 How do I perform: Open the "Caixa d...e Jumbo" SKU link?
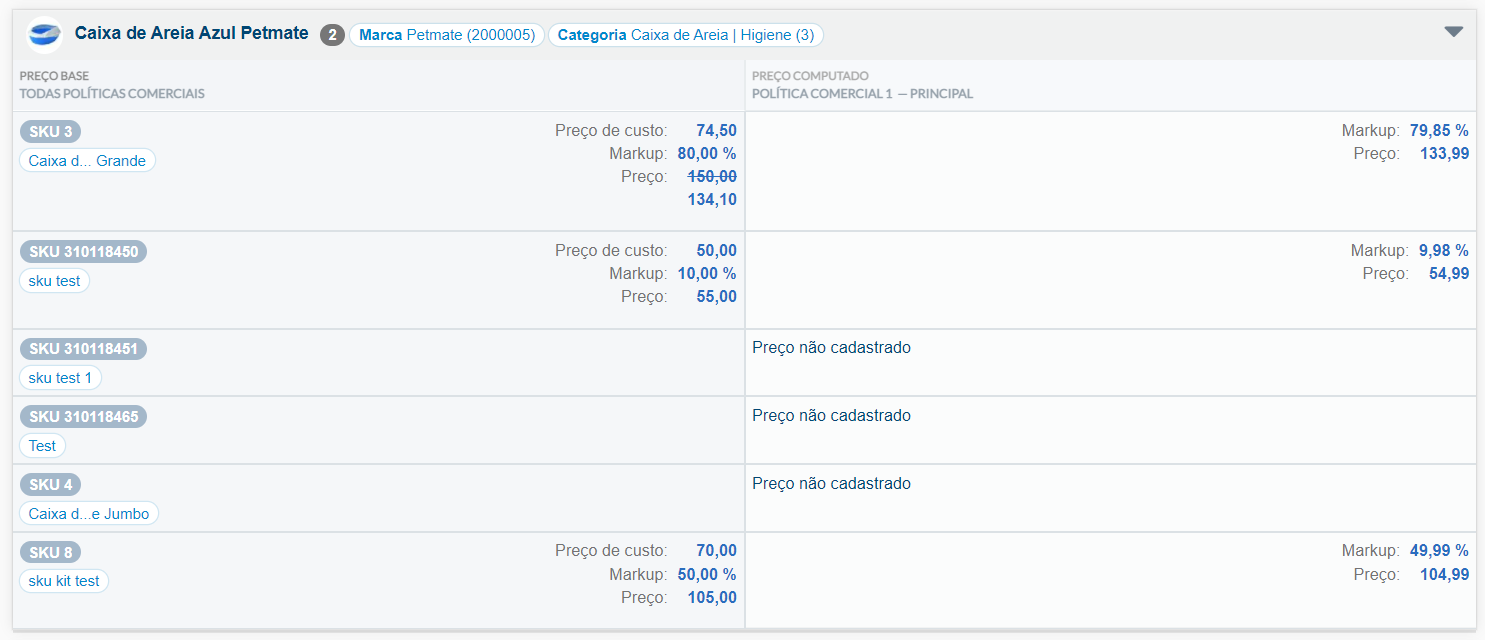[88, 514]
